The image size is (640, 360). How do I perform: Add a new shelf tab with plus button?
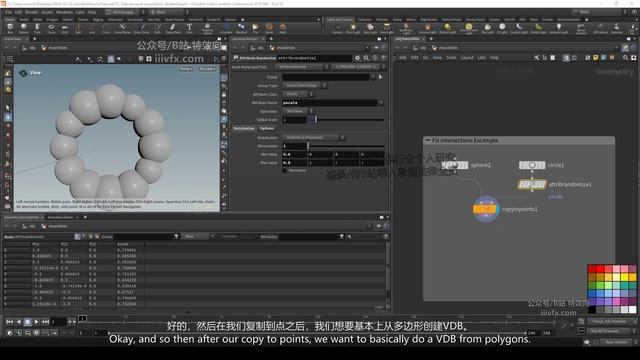242,20
